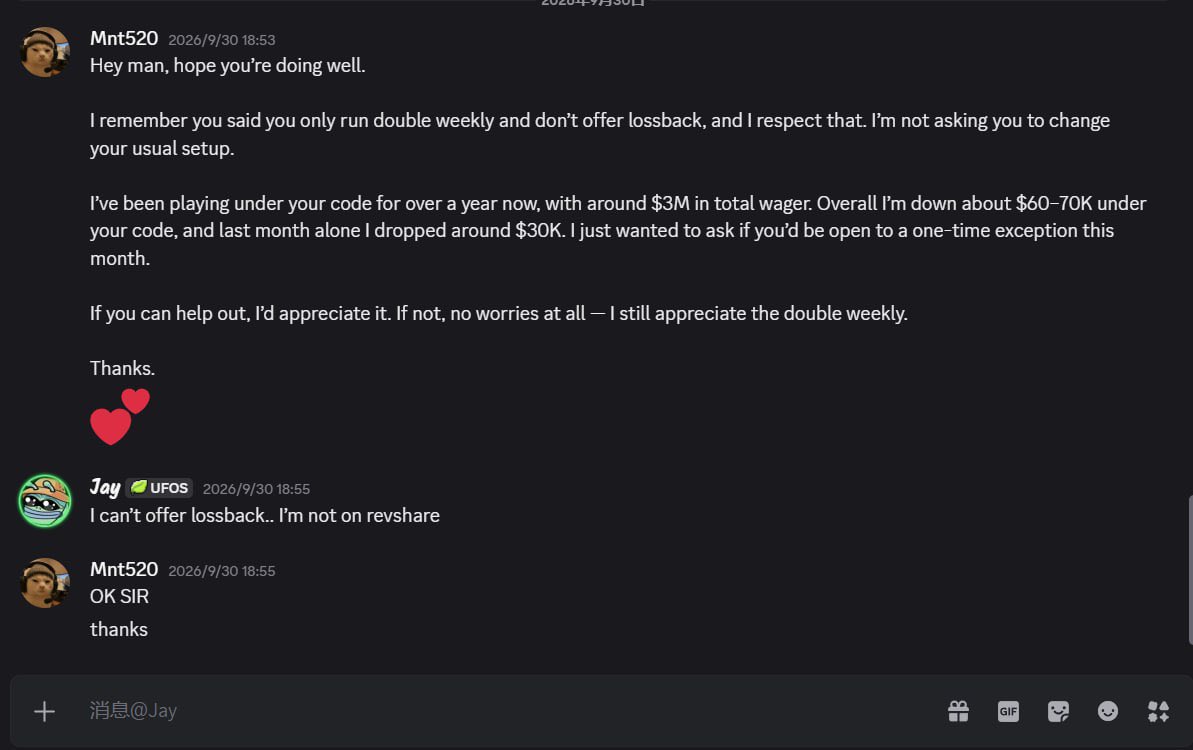
Task: Click the Jay username
Action: (105, 487)
